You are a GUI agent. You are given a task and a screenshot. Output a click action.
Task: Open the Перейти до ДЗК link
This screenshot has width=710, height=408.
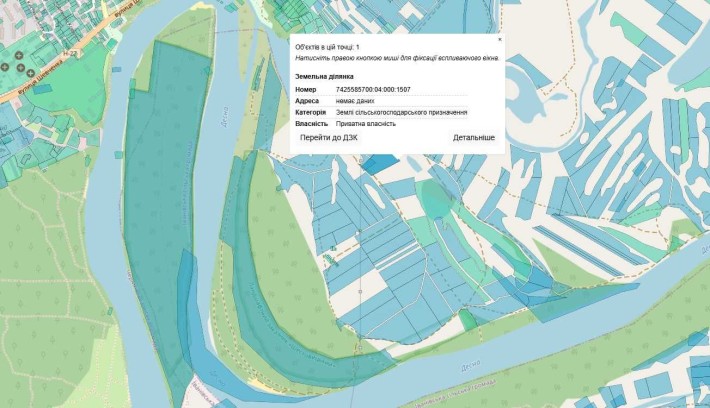tap(329, 138)
